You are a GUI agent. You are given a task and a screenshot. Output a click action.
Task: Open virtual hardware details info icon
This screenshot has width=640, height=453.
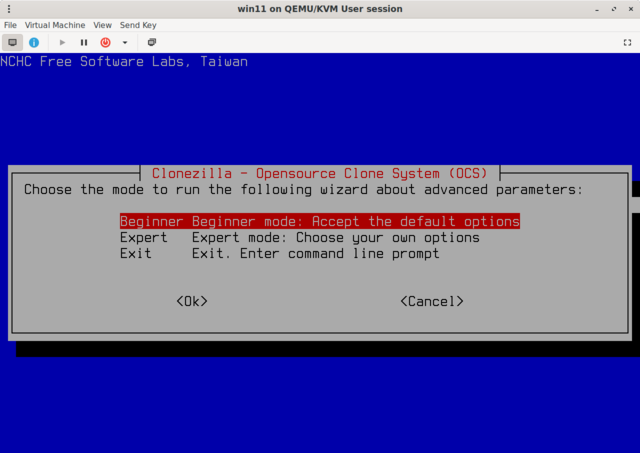(x=34, y=42)
